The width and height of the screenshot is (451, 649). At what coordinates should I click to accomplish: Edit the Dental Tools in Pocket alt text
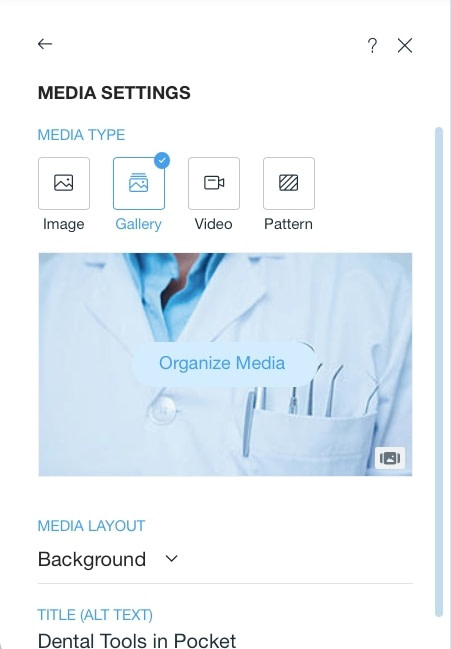pyautogui.click(x=137, y=640)
